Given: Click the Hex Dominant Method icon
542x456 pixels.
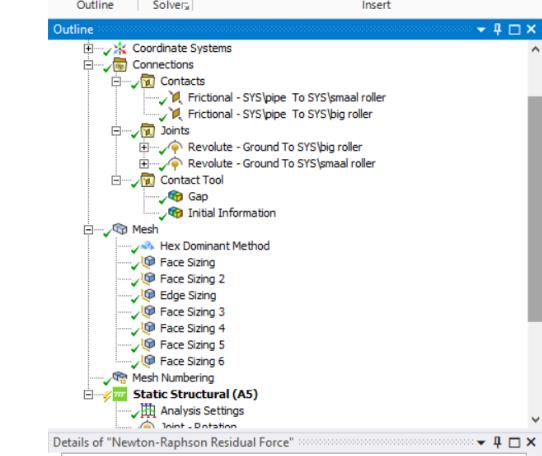Looking at the screenshot, I should 148,246.
